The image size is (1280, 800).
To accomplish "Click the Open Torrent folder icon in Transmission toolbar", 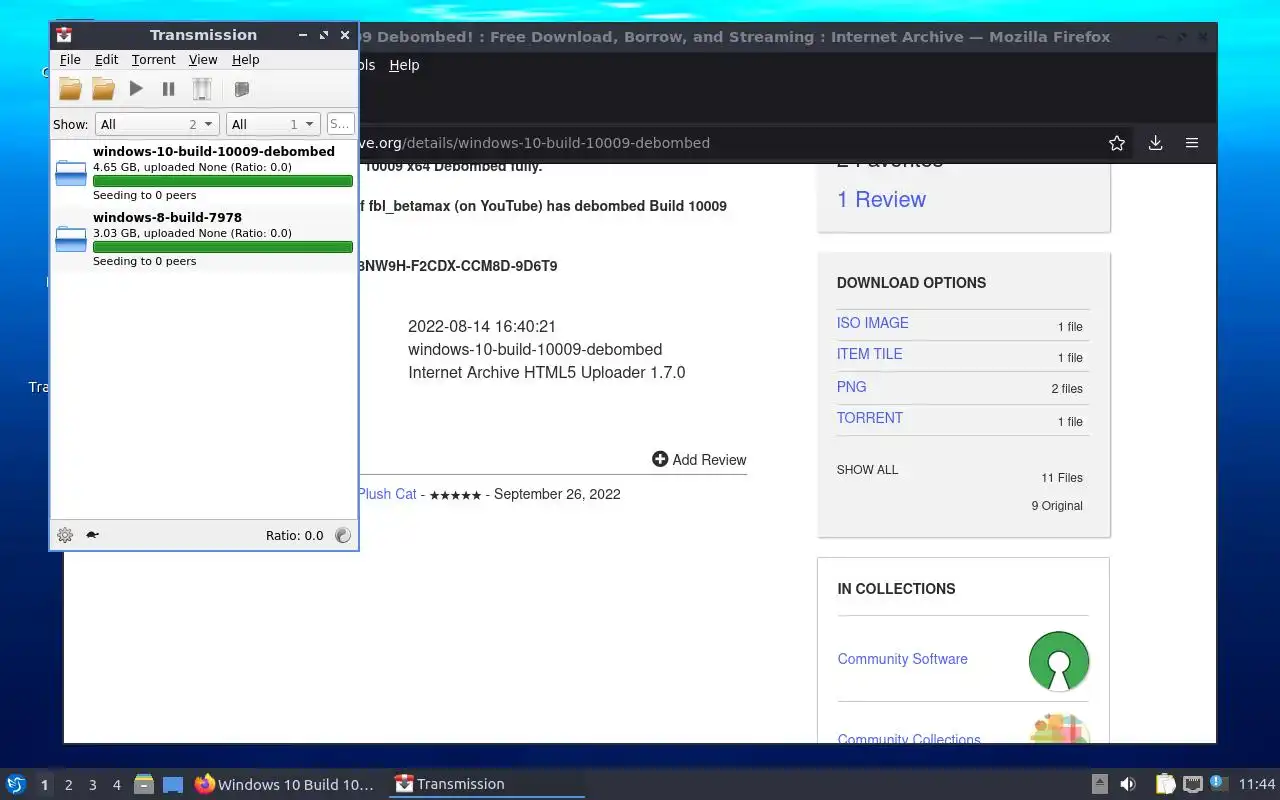I will pyautogui.click(x=70, y=89).
